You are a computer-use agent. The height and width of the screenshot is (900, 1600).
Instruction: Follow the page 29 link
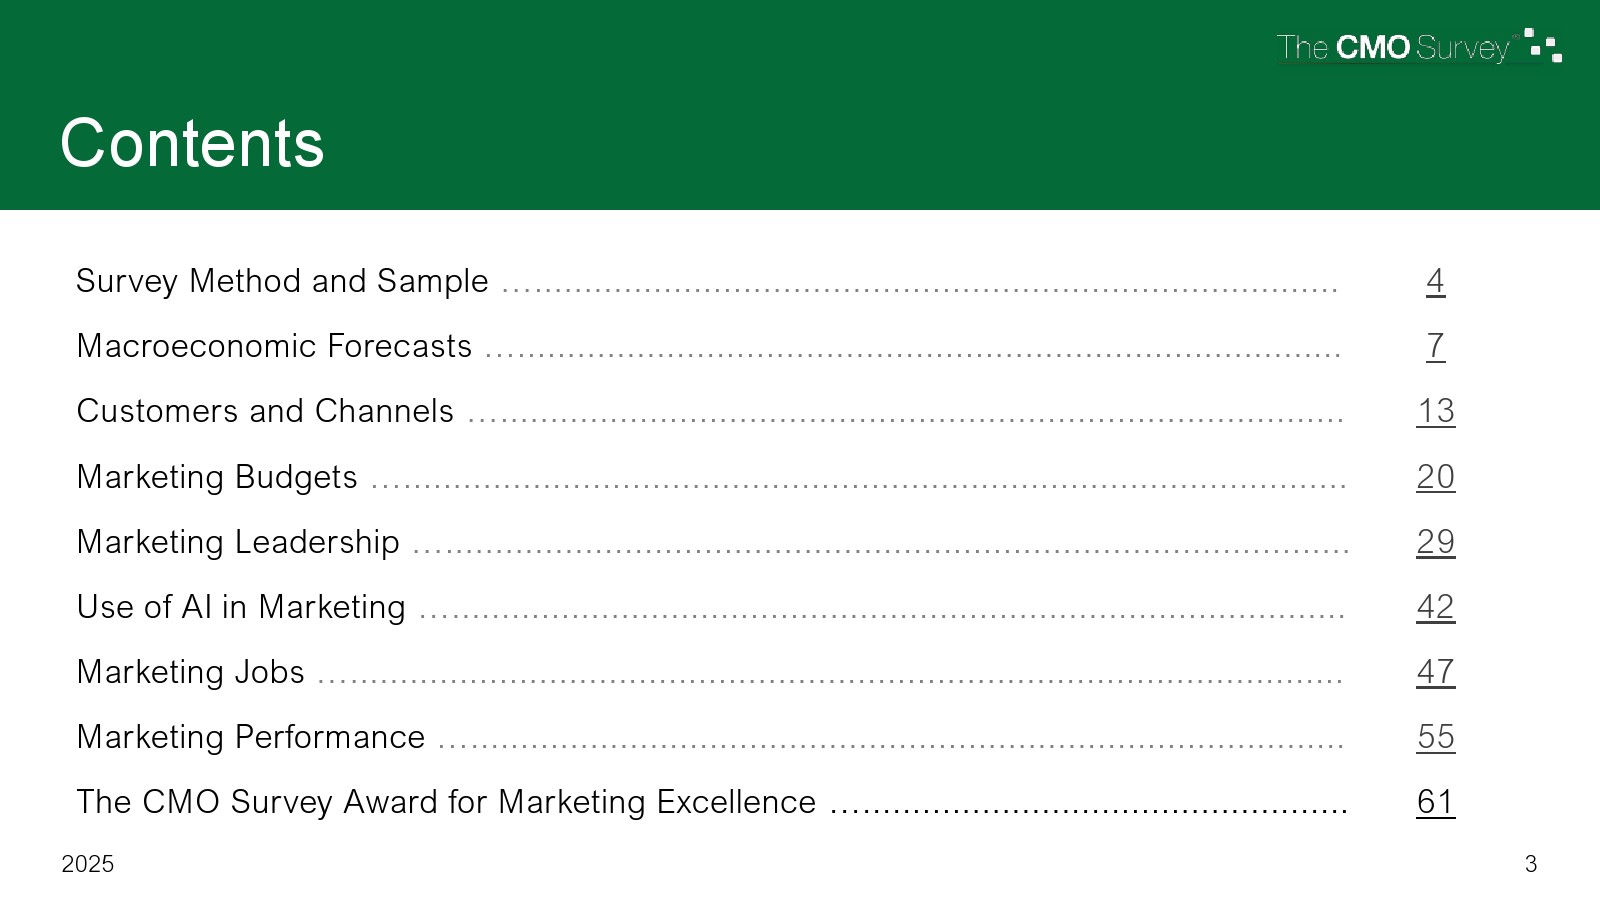[1435, 542]
